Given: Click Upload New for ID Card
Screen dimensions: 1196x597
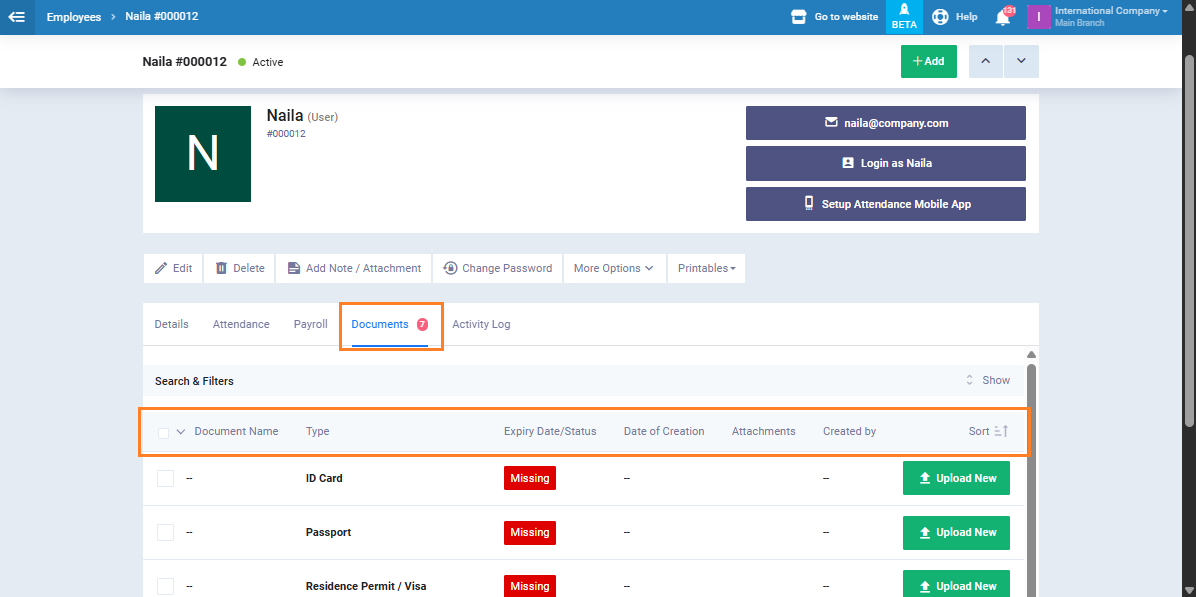Looking at the screenshot, I should pyautogui.click(x=956, y=478).
